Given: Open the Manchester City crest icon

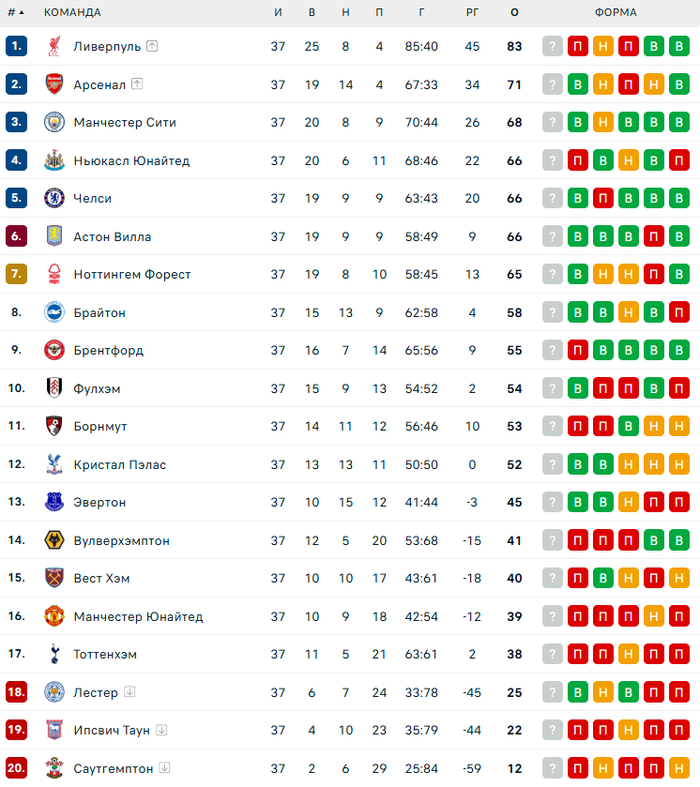Looking at the screenshot, I should (54, 122).
